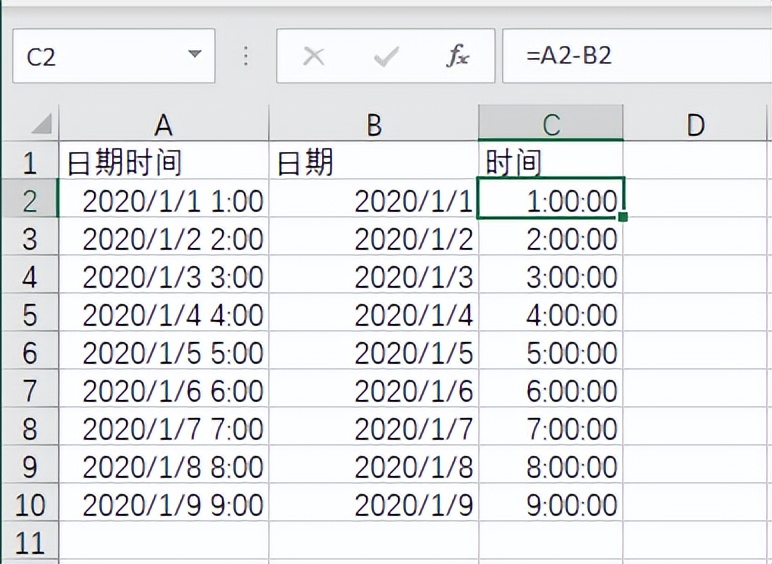The image size is (772, 564).
Task: Select date cell 2020/1/4 in column B
Action: [x=374, y=312]
